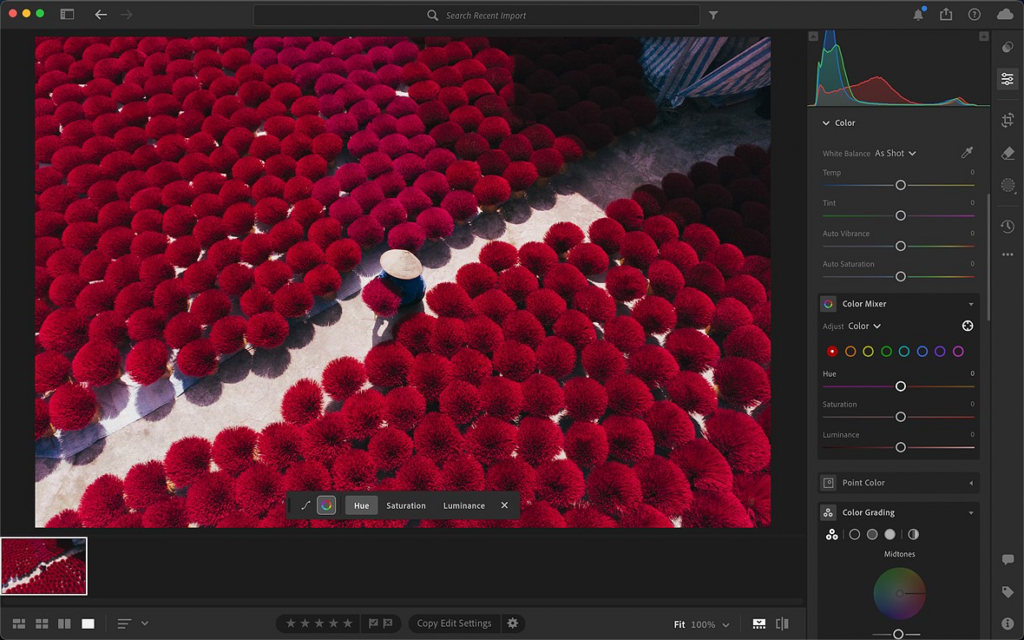The width and height of the screenshot is (1024, 640).
Task: Select the Edit sliders panel icon
Action: click(x=1007, y=79)
